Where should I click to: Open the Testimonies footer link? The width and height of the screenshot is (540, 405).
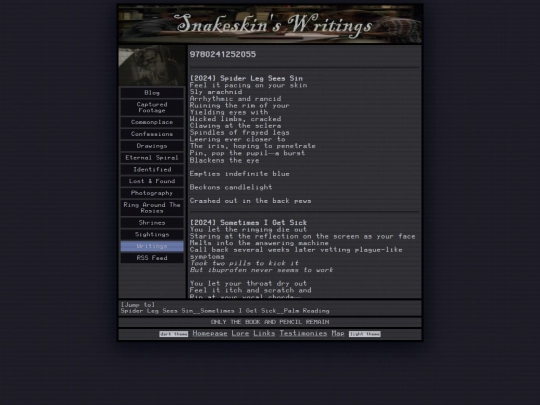[303, 333]
